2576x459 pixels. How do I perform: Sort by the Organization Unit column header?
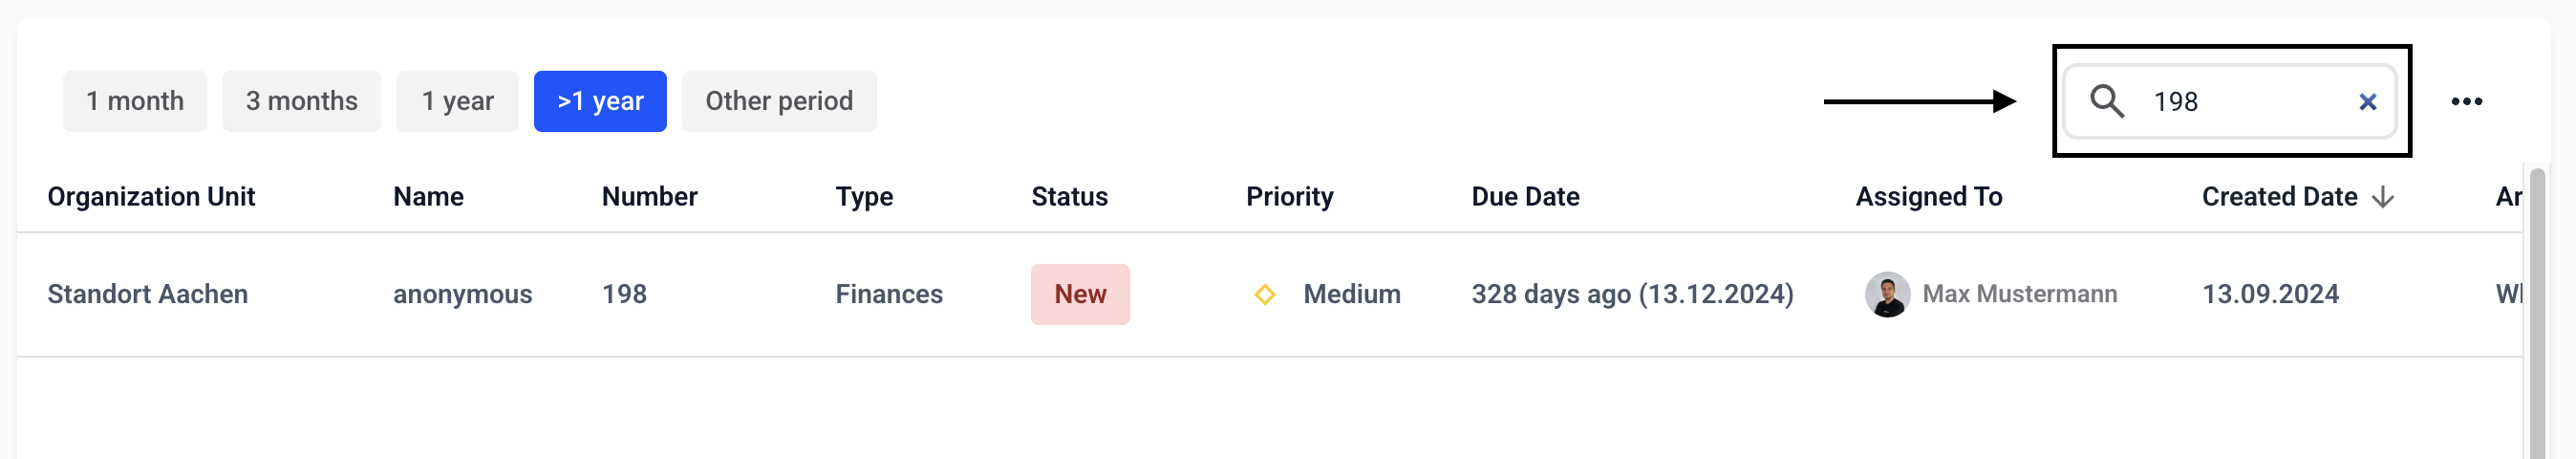(151, 197)
